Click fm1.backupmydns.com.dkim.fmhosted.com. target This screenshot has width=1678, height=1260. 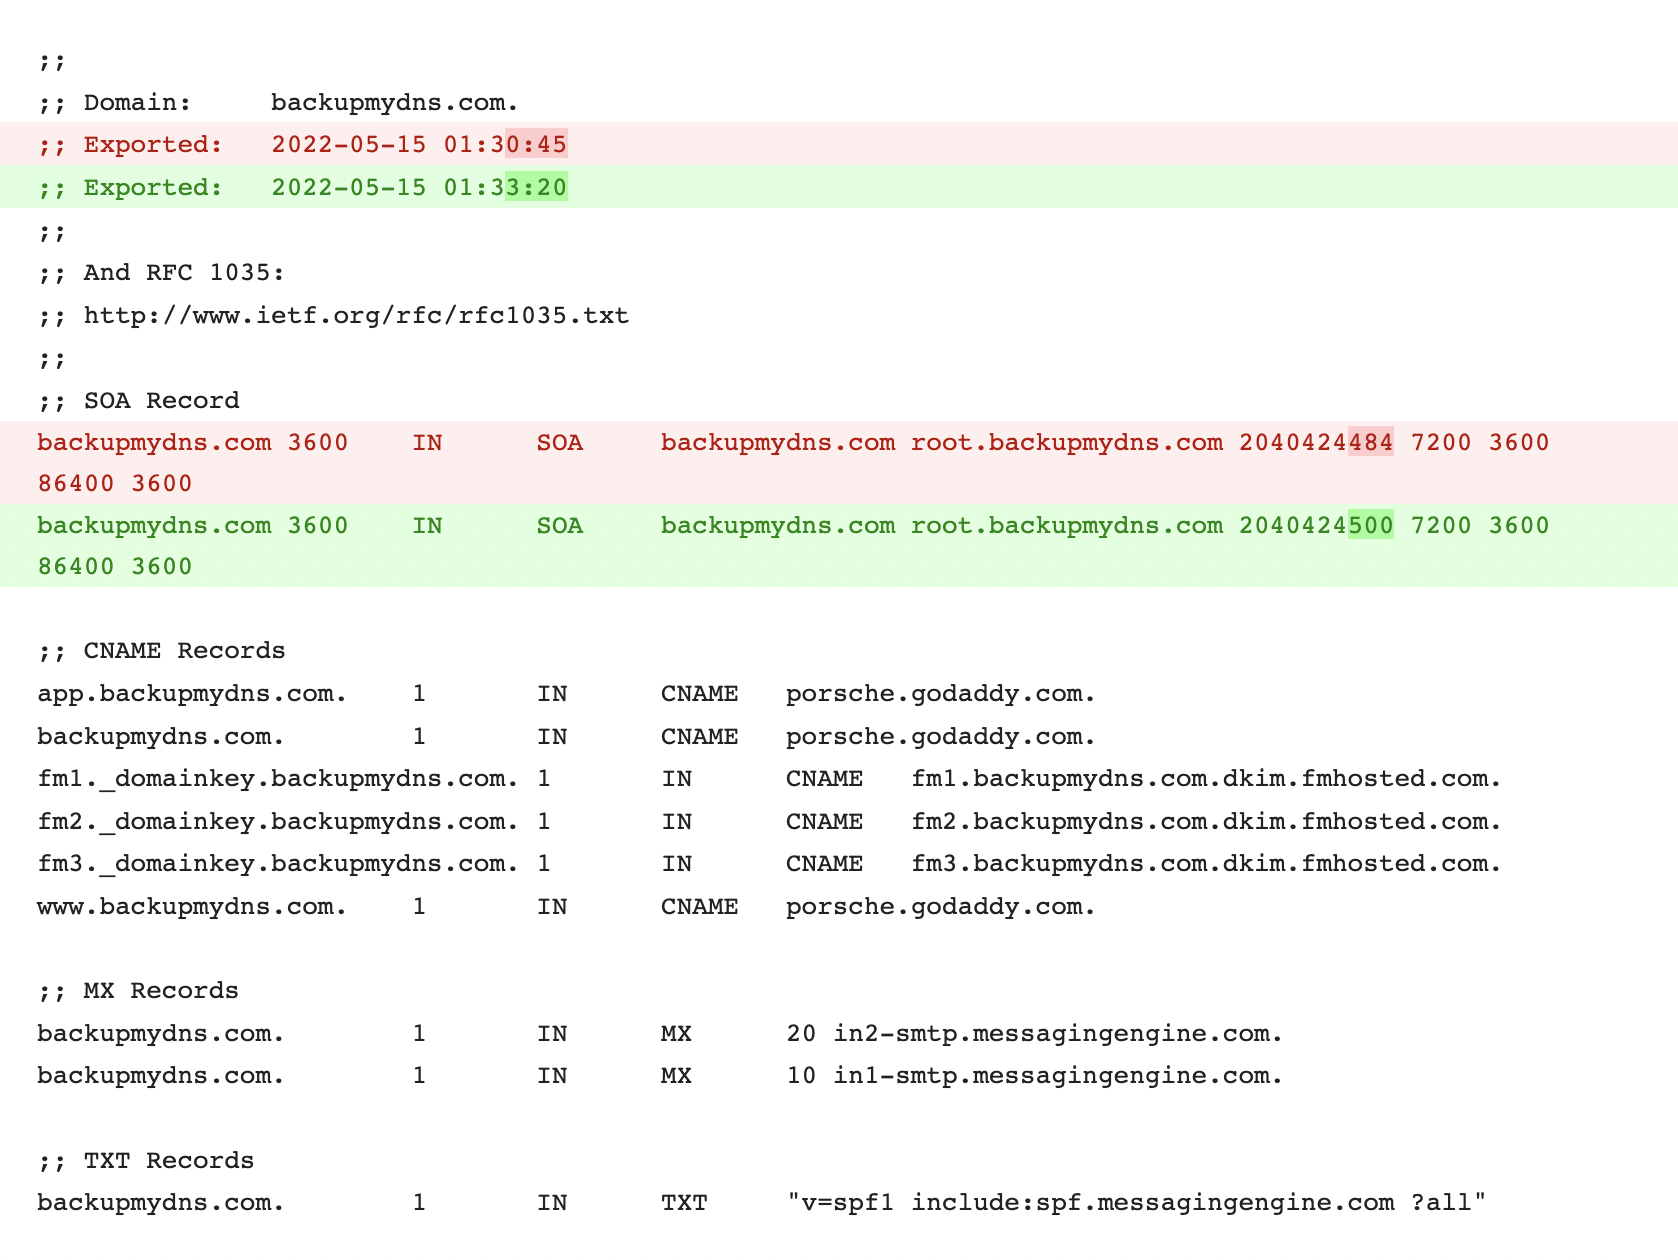tap(1206, 778)
